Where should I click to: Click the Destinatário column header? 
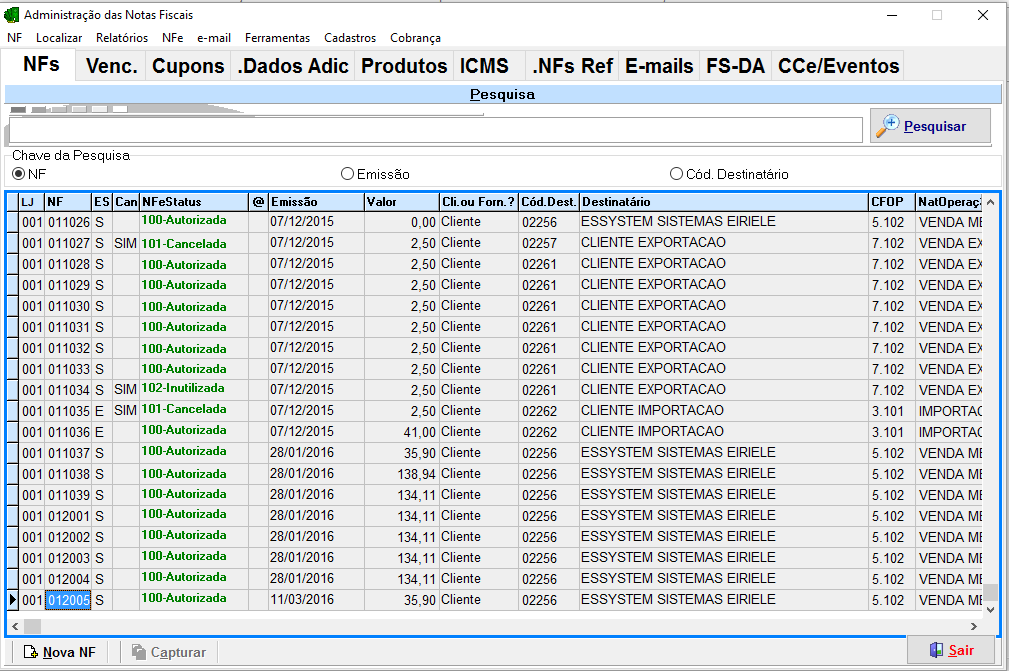coord(722,201)
